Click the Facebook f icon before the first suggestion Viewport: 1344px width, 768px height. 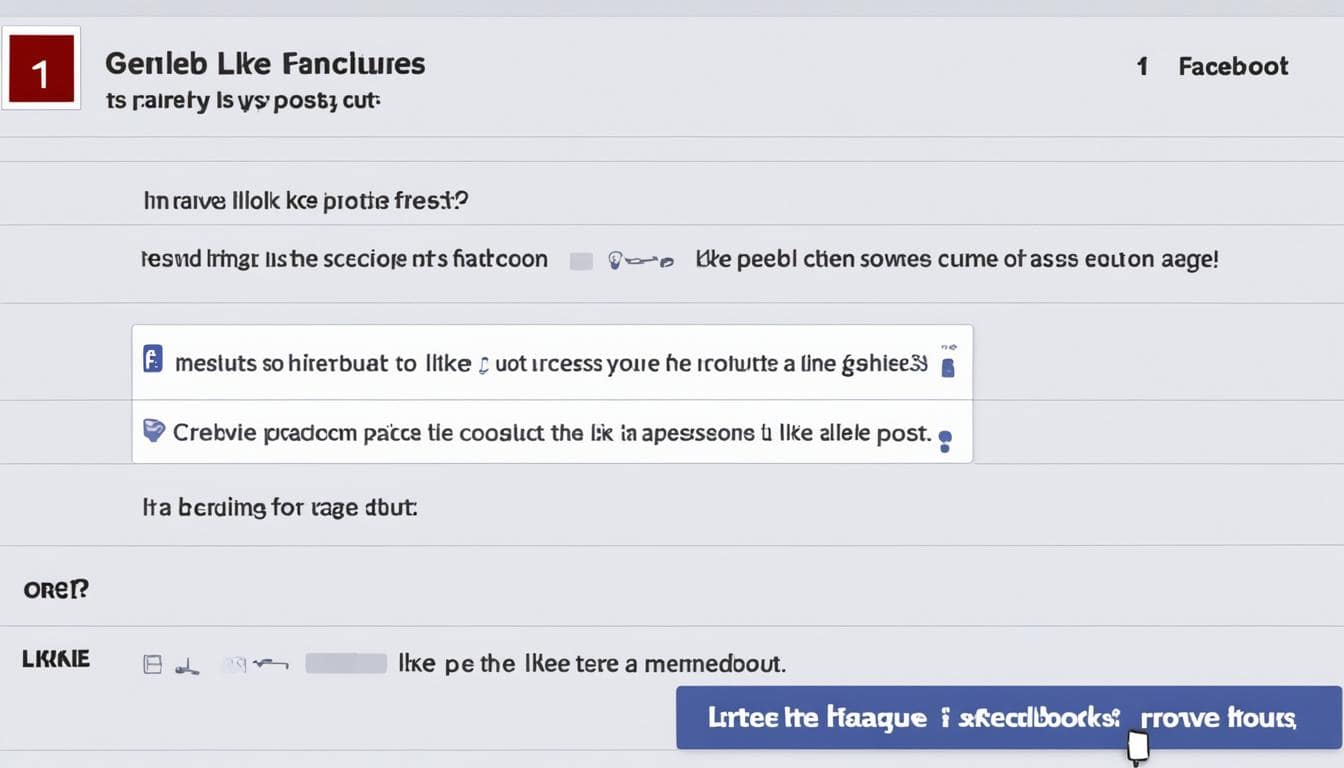click(152, 358)
